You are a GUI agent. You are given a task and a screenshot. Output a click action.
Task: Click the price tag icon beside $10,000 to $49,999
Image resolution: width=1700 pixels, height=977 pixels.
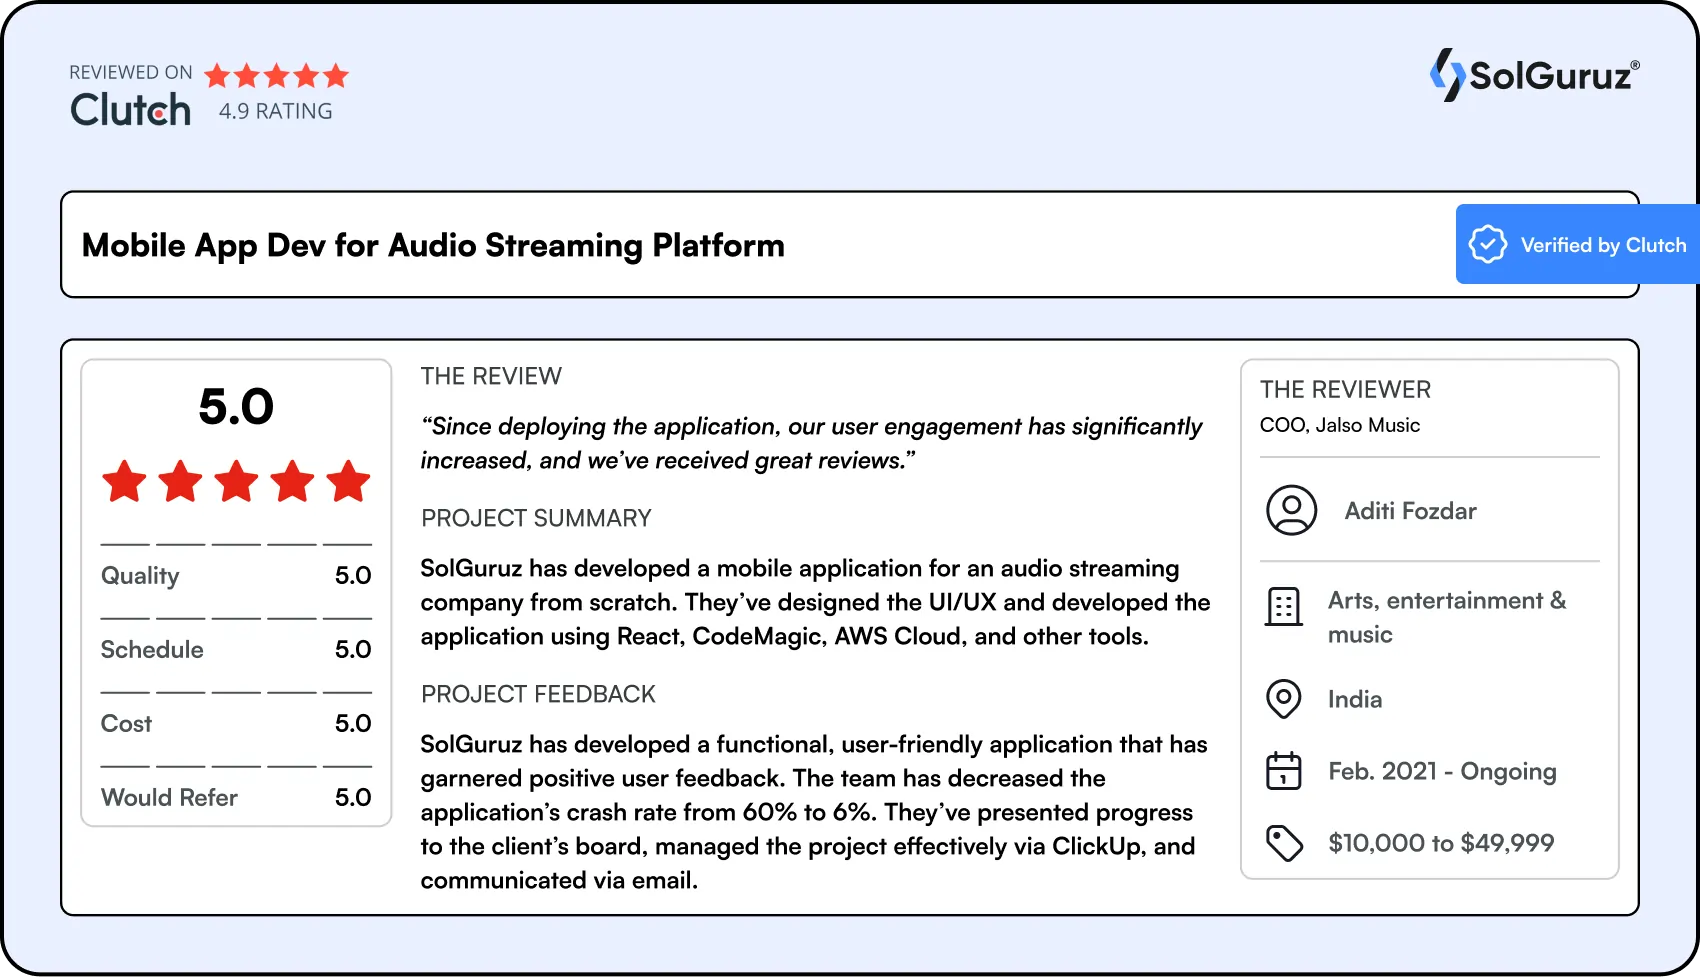(1283, 843)
